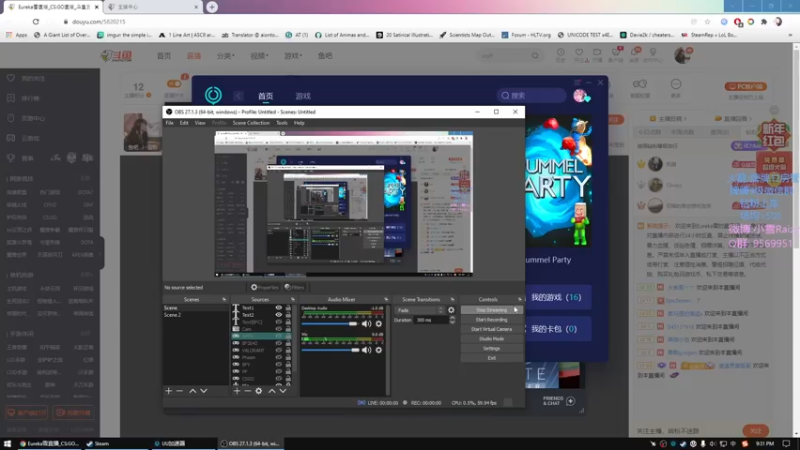Image resolution: width=800 pixels, height=450 pixels.
Task: Open Windows Start menu
Action: point(7,443)
